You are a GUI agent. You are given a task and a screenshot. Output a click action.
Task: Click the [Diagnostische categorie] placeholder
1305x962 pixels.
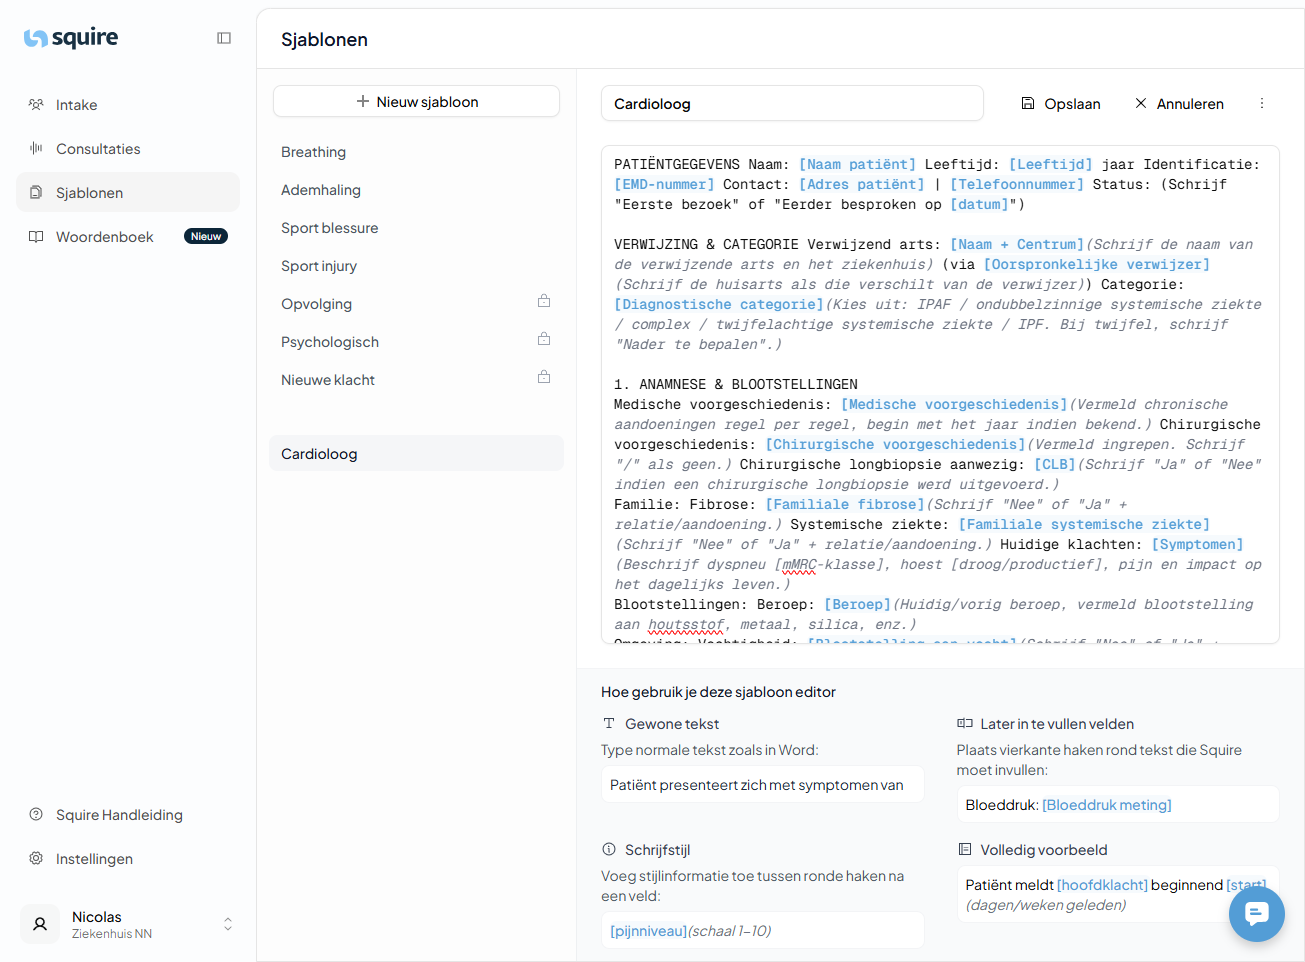tap(719, 305)
